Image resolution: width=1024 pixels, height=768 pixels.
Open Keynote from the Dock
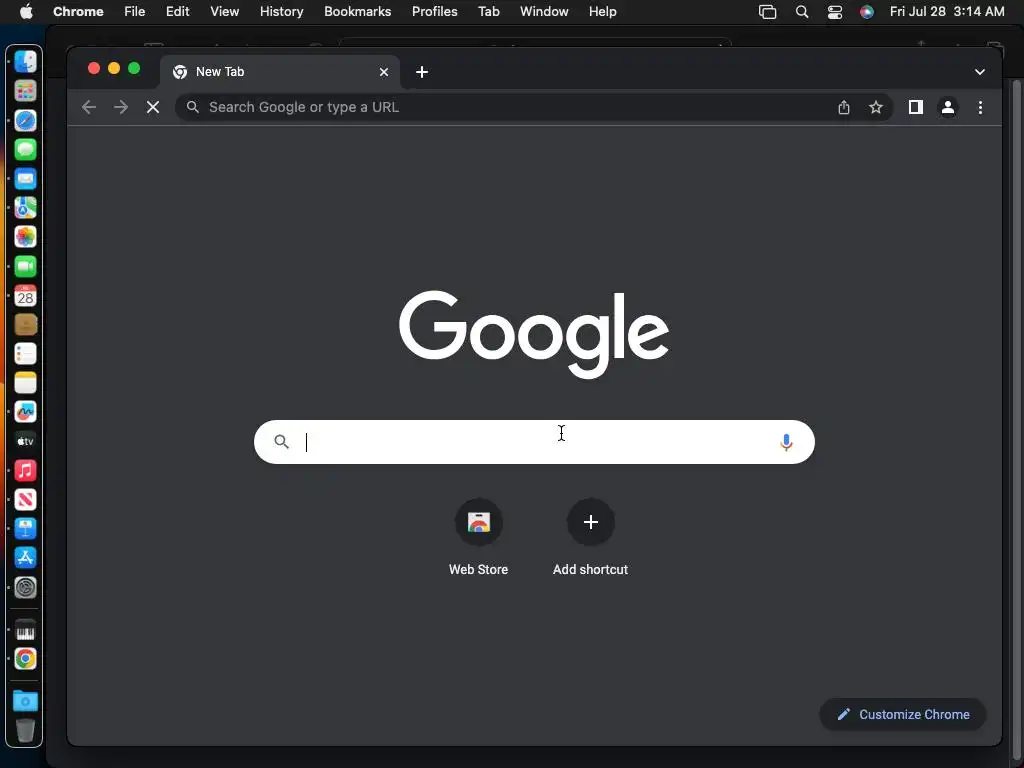25,528
